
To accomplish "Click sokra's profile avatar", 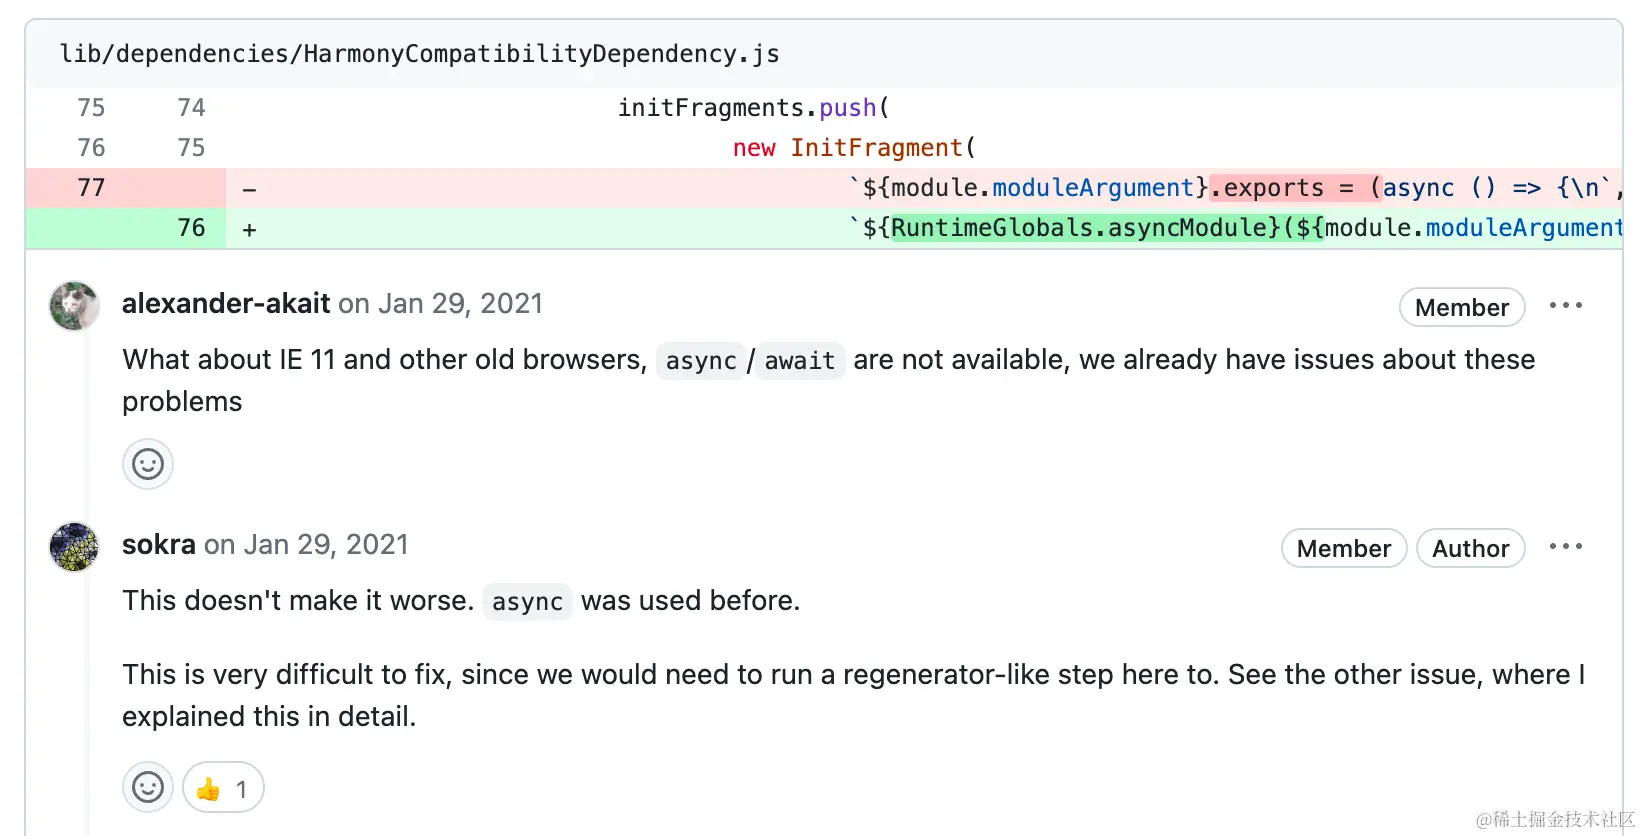I will click(x=74, y=547).
